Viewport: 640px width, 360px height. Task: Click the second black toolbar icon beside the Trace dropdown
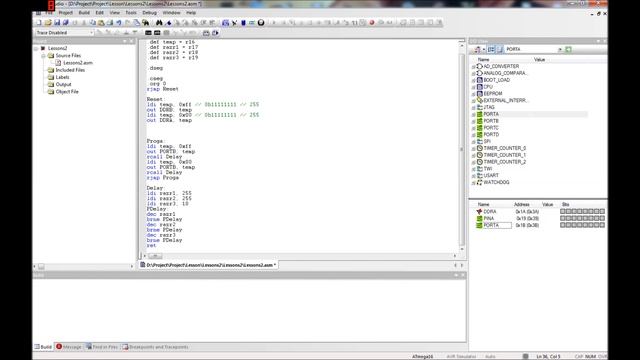click(157, 33)
